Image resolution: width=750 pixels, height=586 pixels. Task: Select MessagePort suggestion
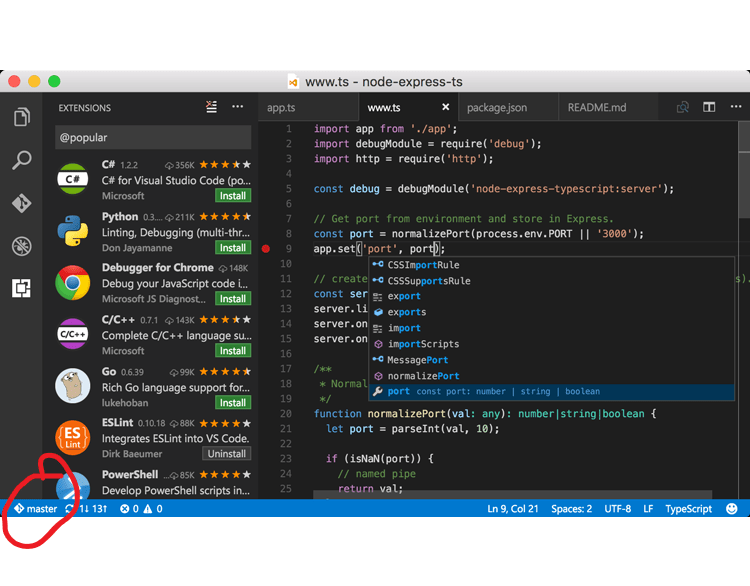pyautogui.click(x=552, y=360)
